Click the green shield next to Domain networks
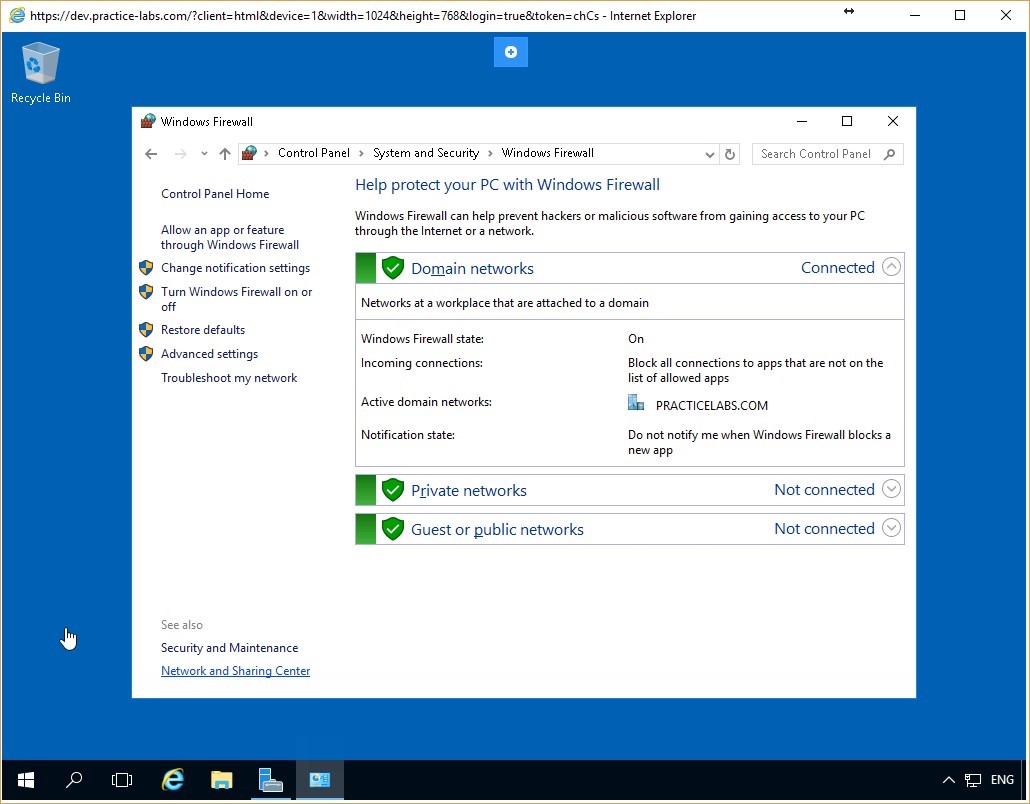Image resolution: width=1030 pixels, height=804 pixels. coord(392,267)
